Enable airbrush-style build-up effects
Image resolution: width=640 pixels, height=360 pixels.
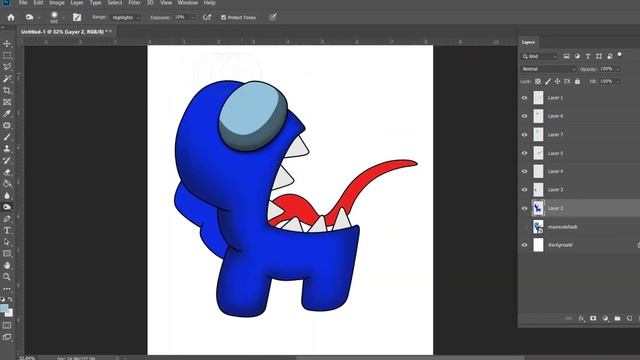point(207,18)
